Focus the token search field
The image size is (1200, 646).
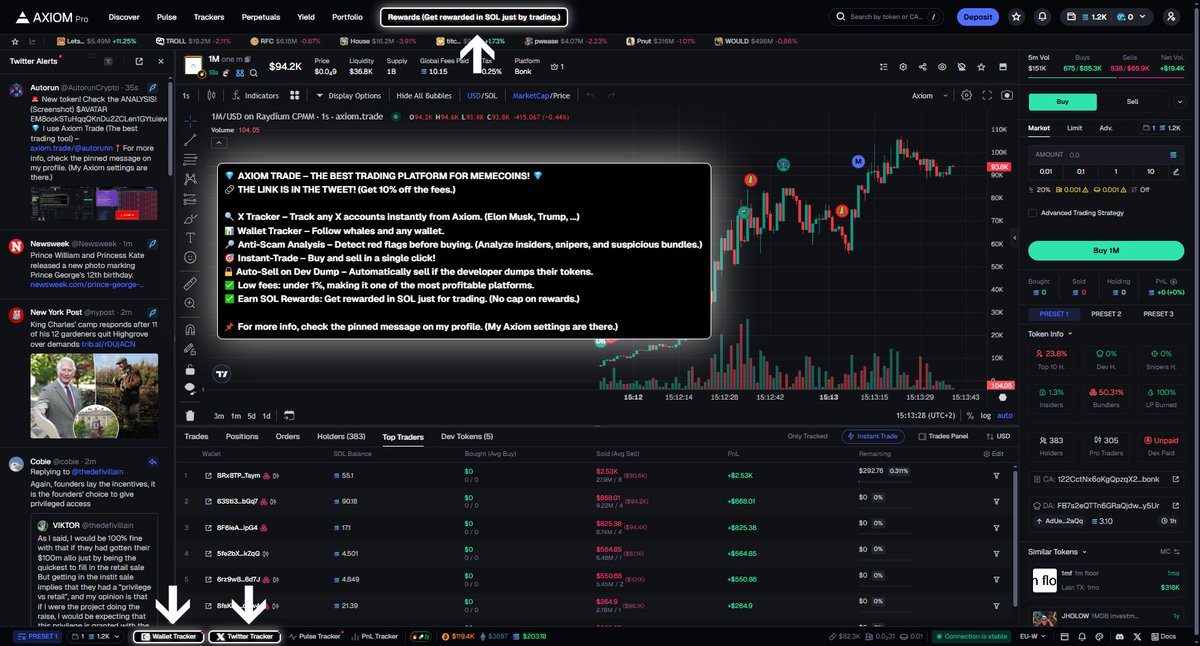886,17
